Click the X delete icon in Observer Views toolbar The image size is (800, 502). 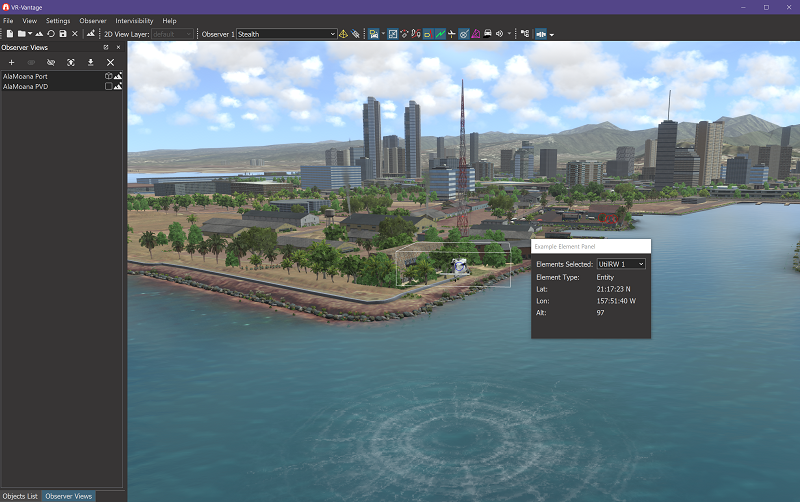[110, 62]
